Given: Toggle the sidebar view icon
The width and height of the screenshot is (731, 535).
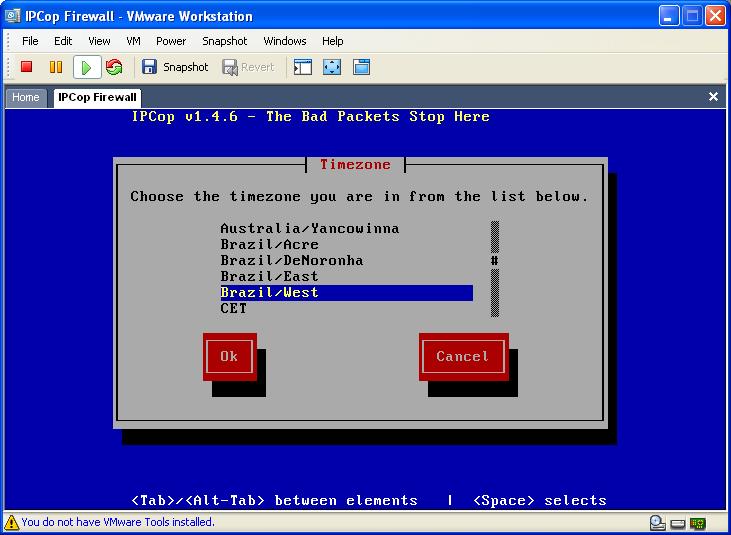Looking at the screenshot, I should (x=303, y=67).
